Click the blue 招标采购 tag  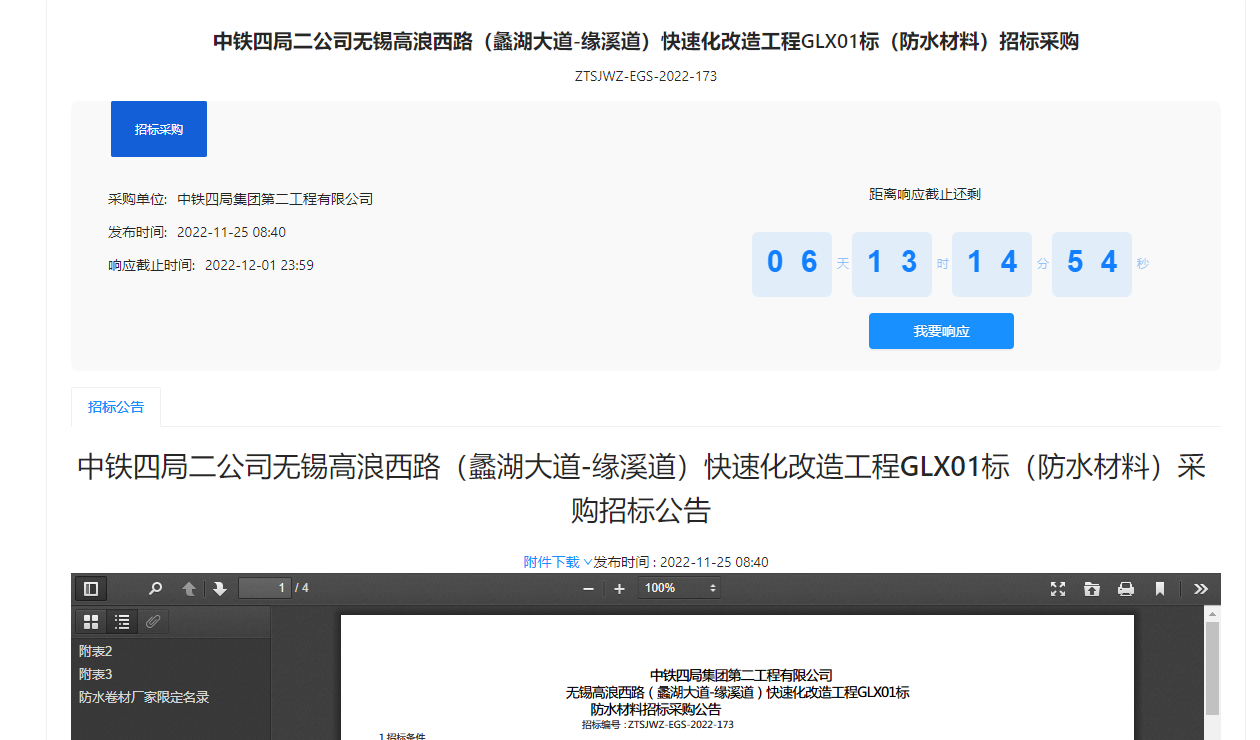tap(159, 129)
